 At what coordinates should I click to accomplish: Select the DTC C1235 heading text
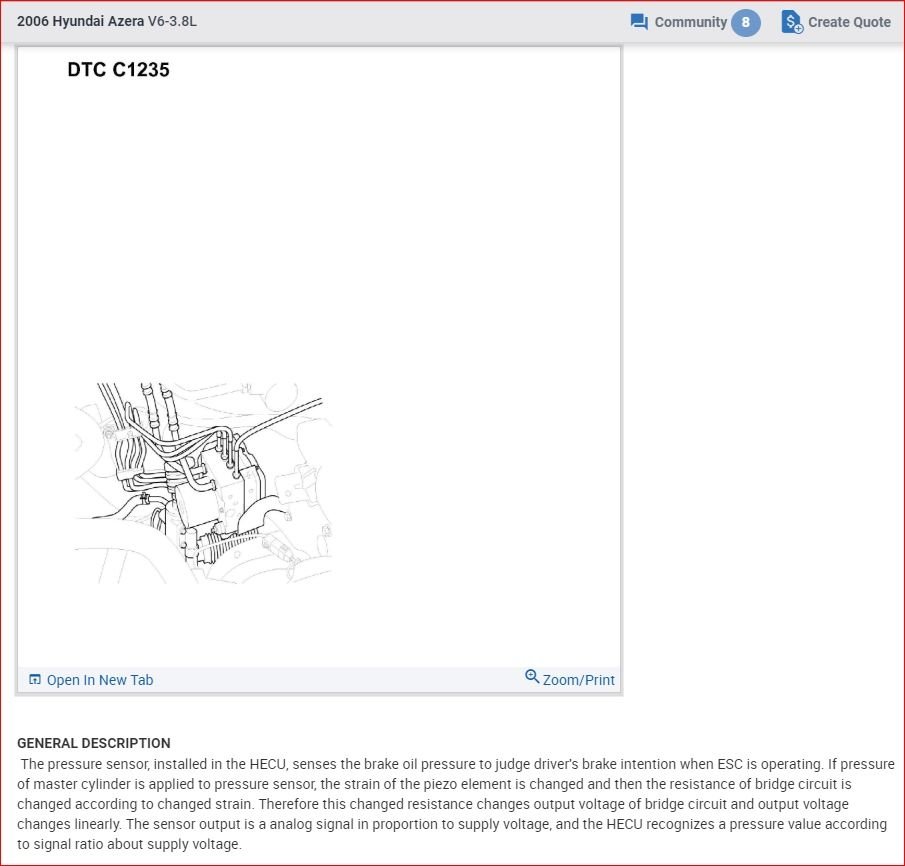(118, 70)
